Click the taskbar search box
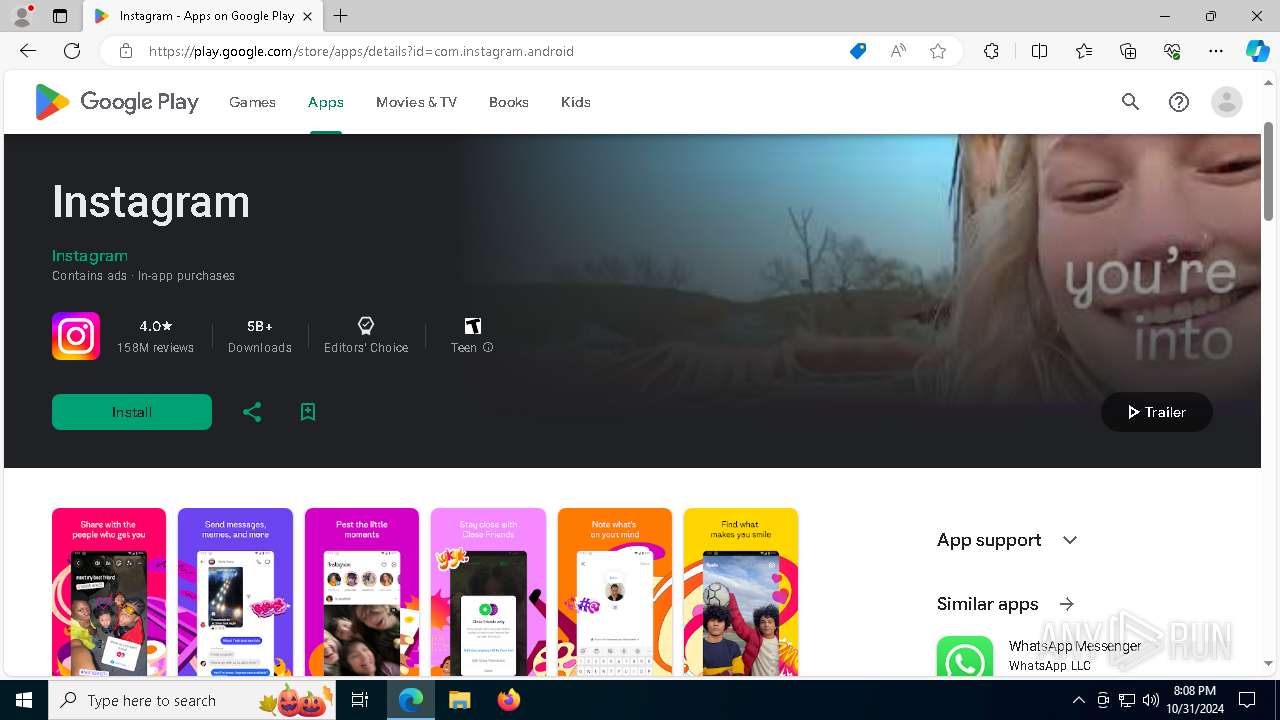Viewport: 1280px width, 720px height. [x=194, y=700]
